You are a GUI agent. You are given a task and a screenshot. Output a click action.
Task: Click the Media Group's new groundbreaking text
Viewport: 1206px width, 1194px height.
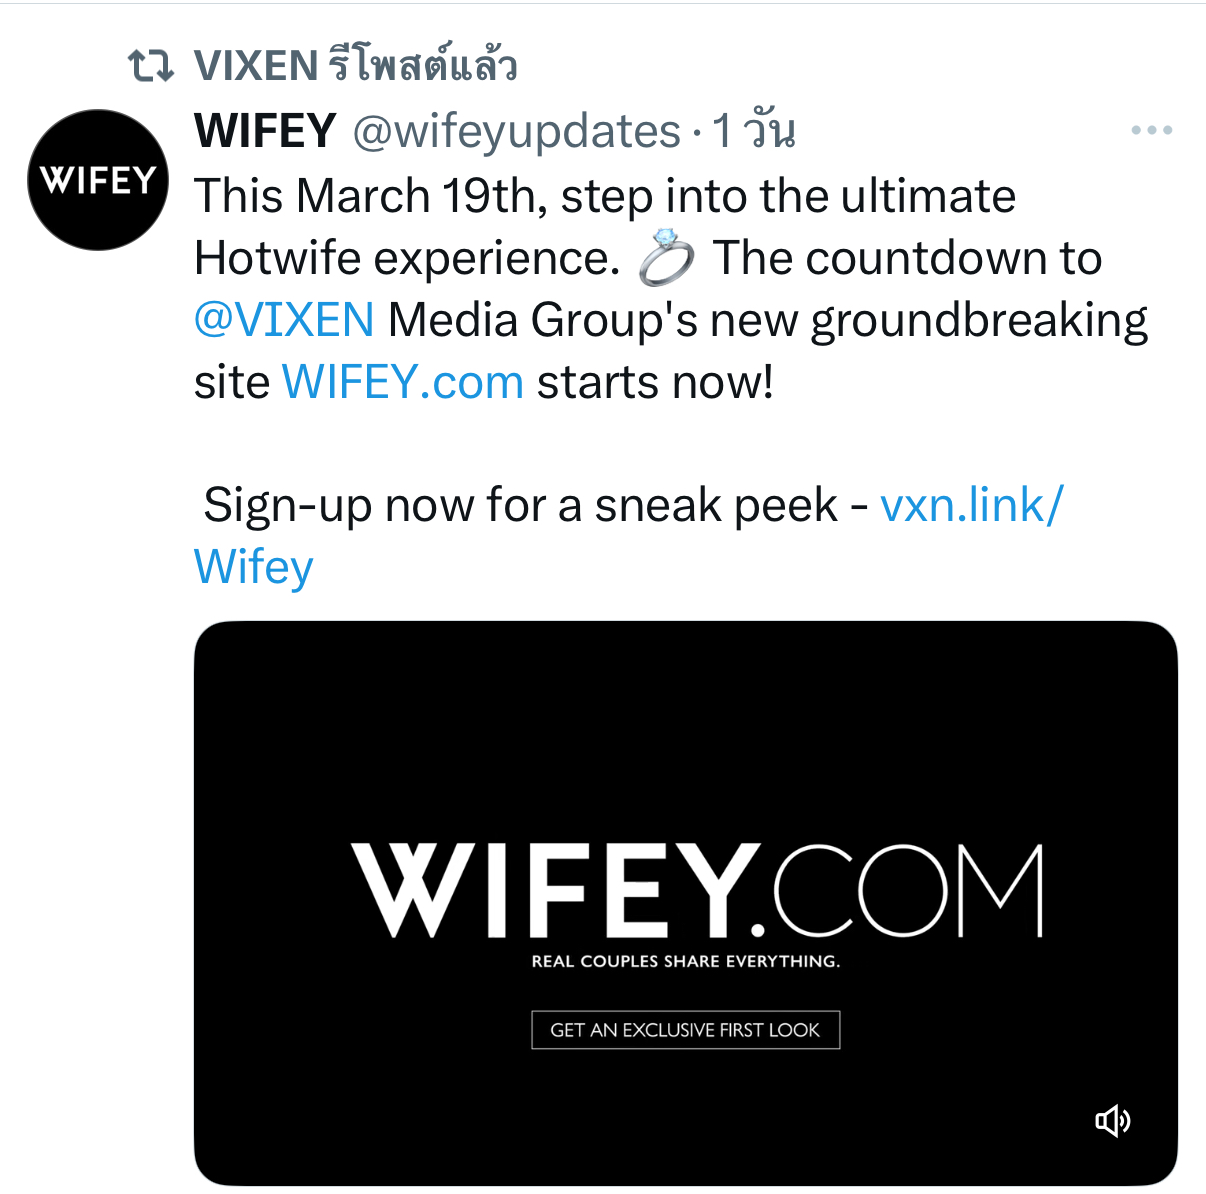coord(768,321)
